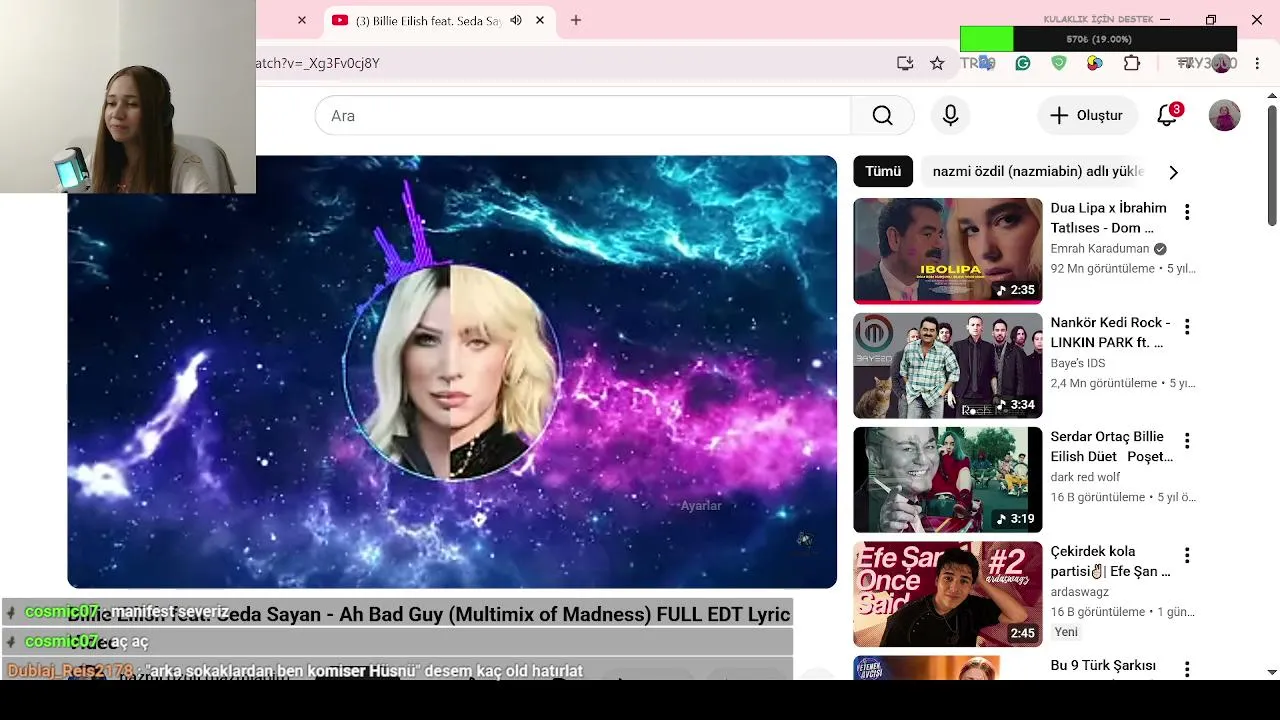Open the YouTube account avatar menu
The width and height of the screenshot is (1280, 720).
[x=1225, y=115]
